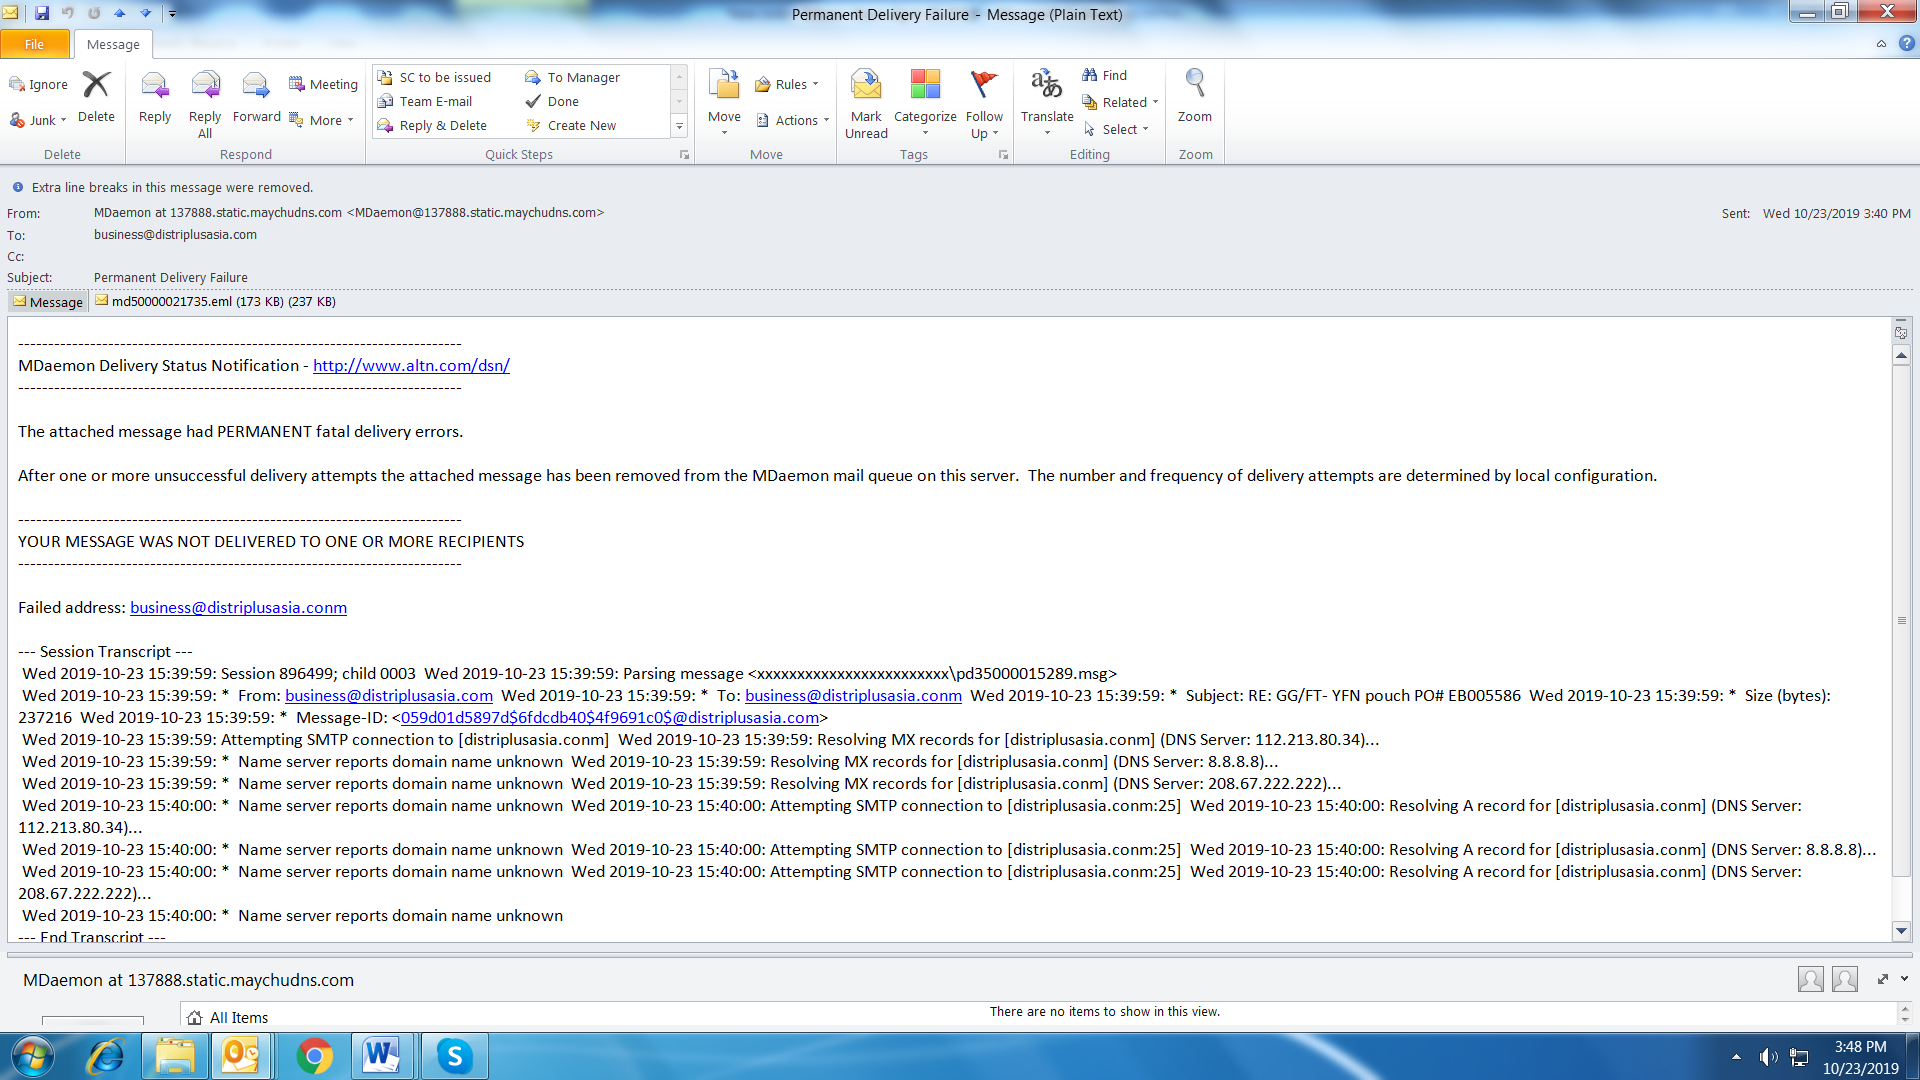Switch to the Message body tab

point(48,301)
